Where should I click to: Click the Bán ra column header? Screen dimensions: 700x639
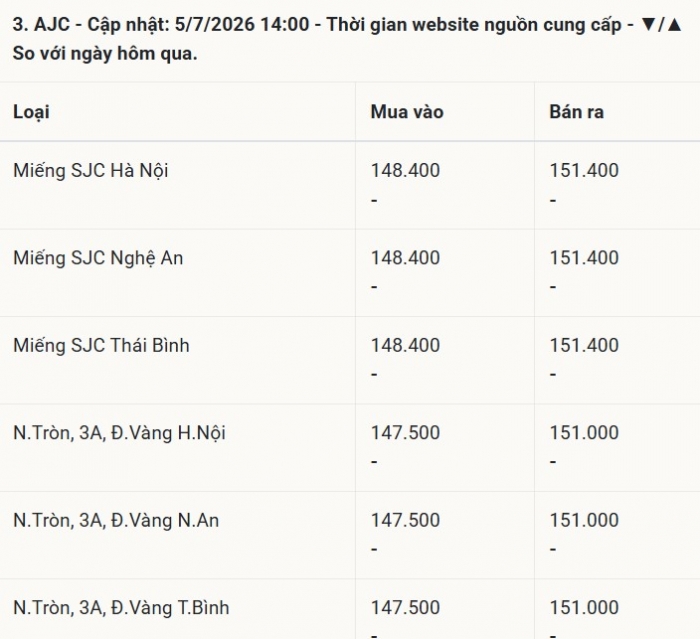[x=576, y=112]
